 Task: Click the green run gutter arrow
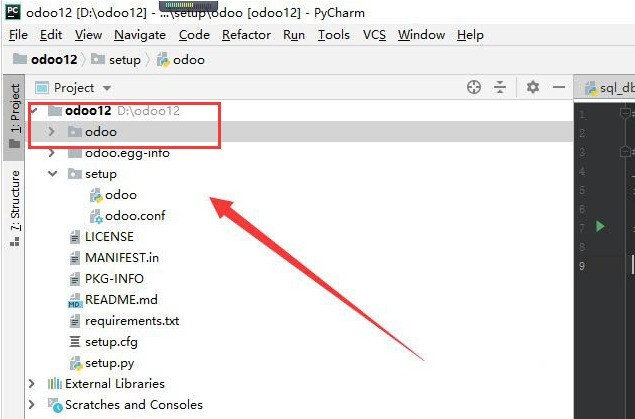tap(600, 227)
